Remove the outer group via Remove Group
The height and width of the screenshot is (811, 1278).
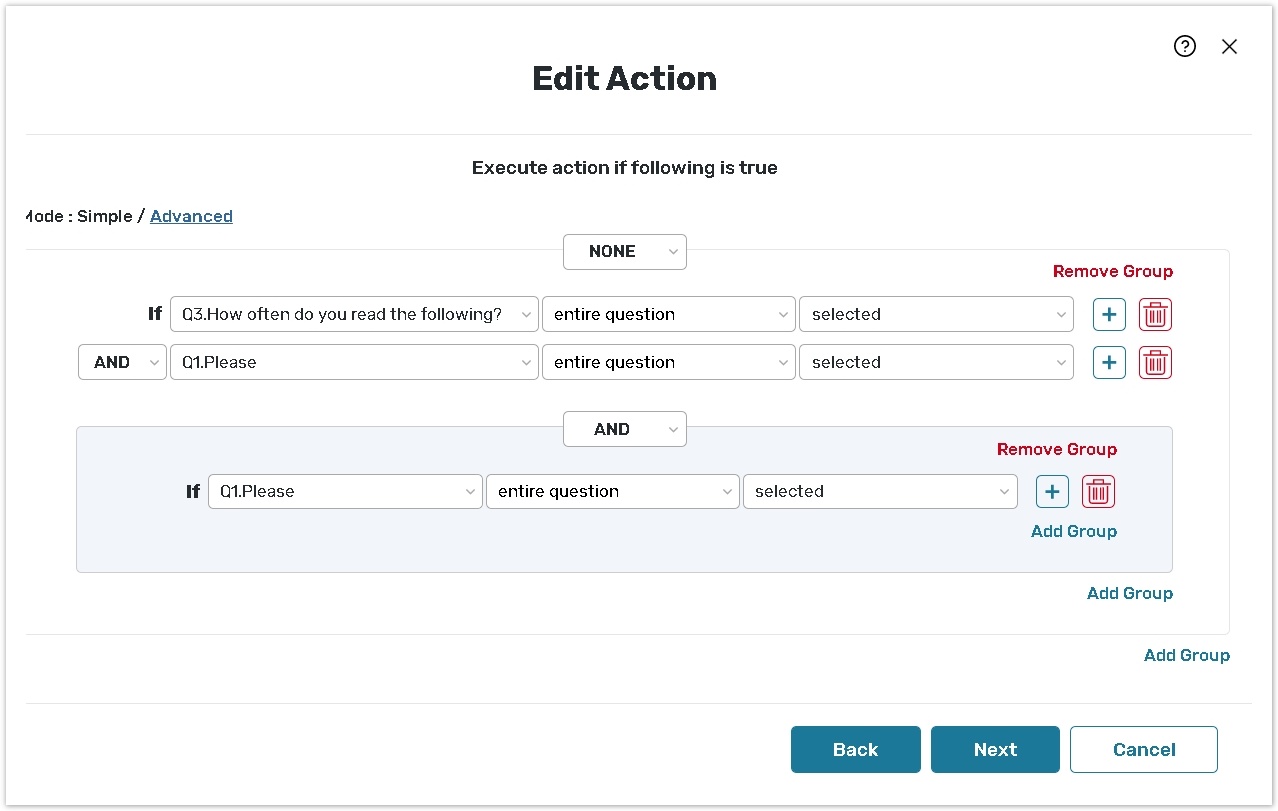tap(1112, 271)
